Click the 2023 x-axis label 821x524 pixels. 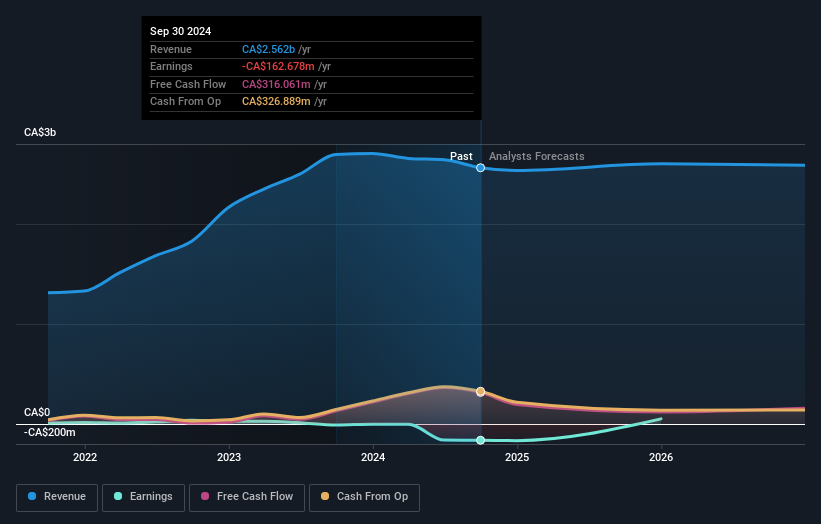[x=229, y=457]
